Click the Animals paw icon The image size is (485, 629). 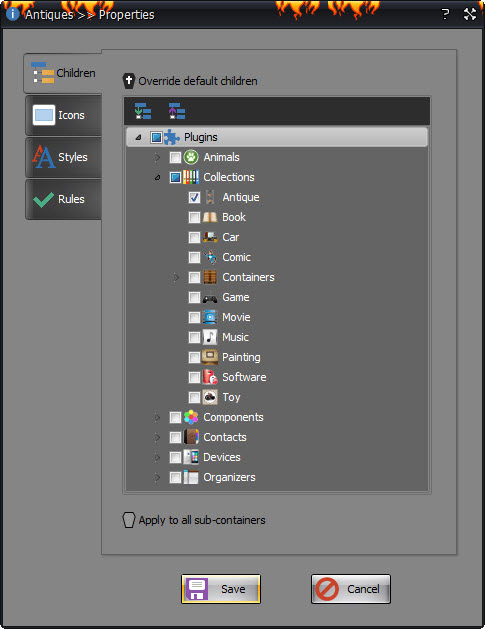tap(191, 157)
